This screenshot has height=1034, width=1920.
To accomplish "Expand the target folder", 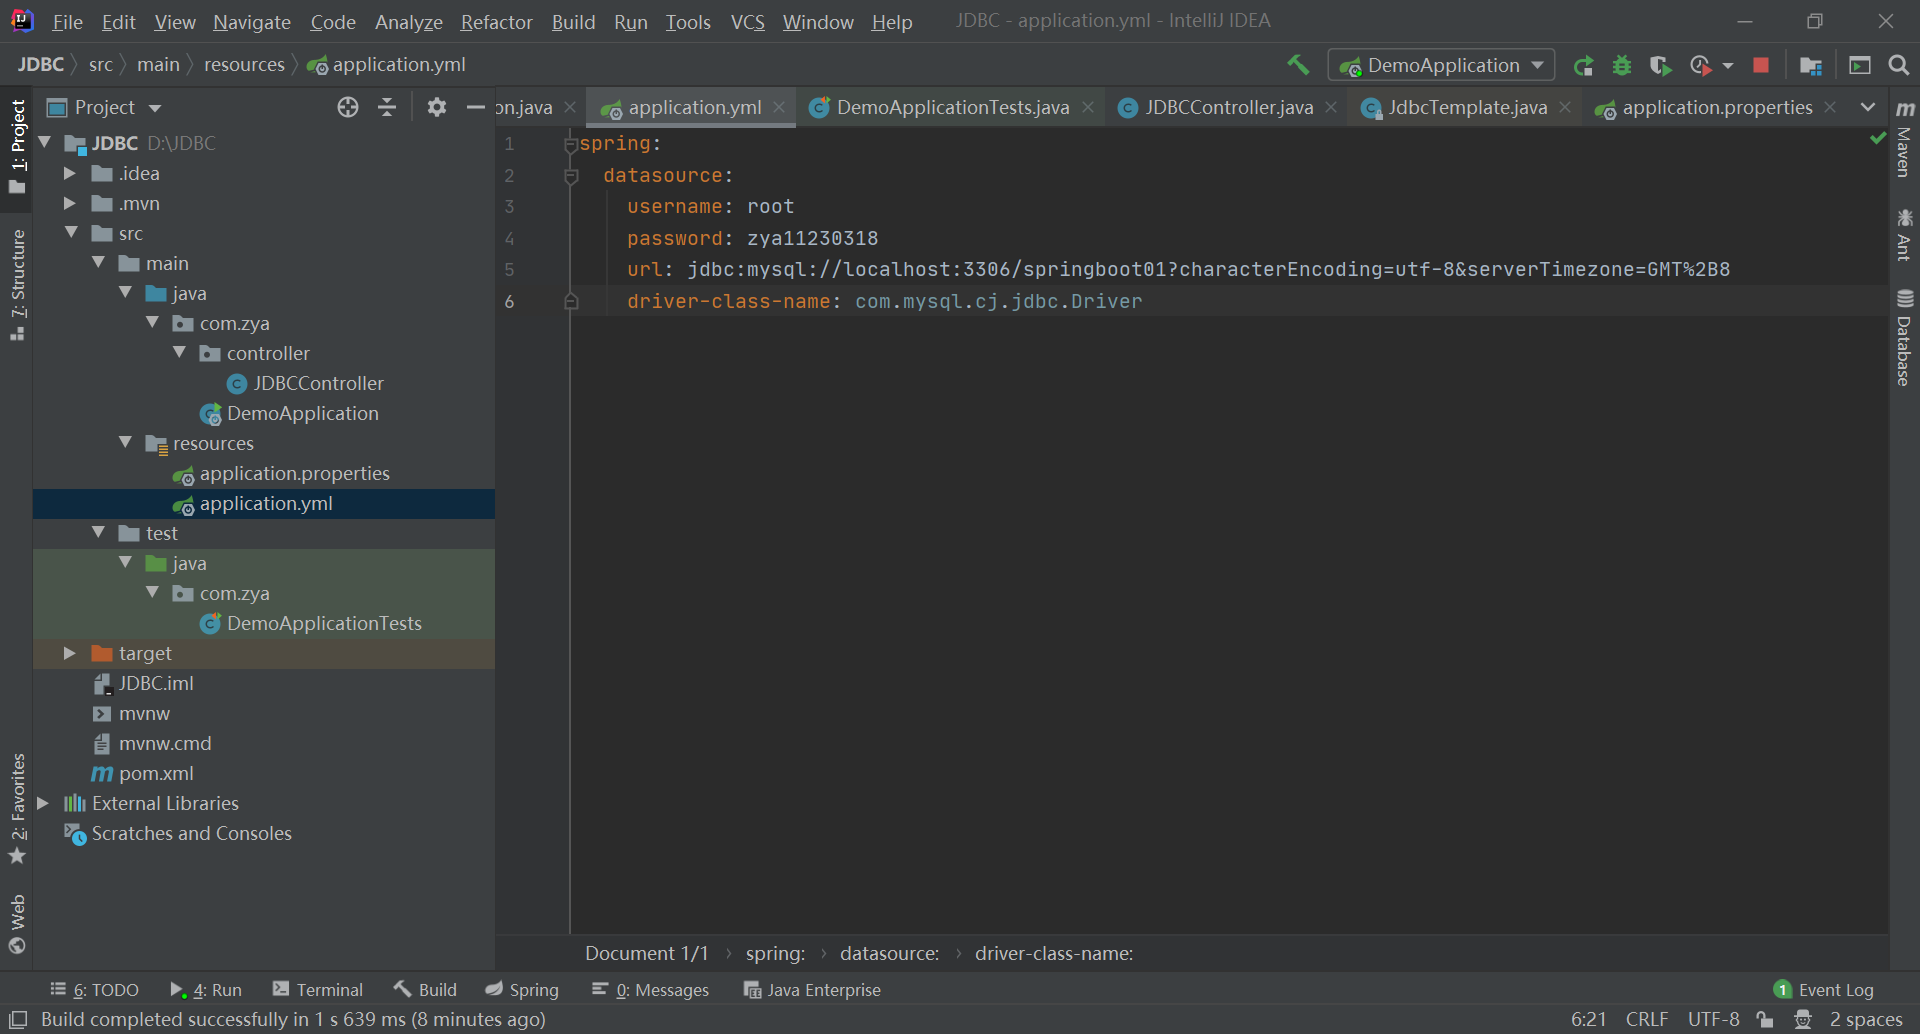I will (x=69, y=653).
